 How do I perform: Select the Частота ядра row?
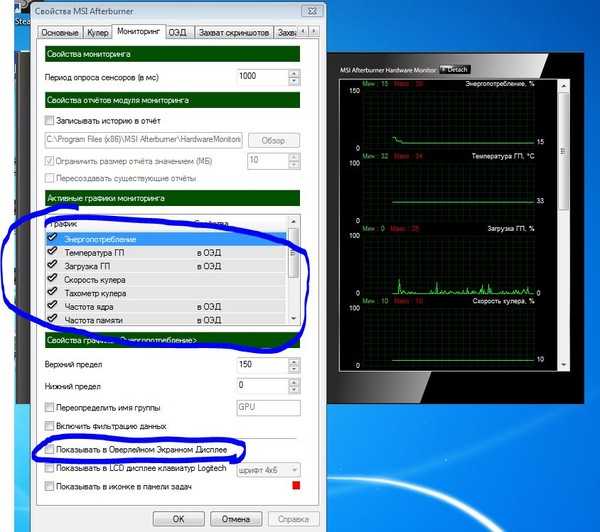166,306
